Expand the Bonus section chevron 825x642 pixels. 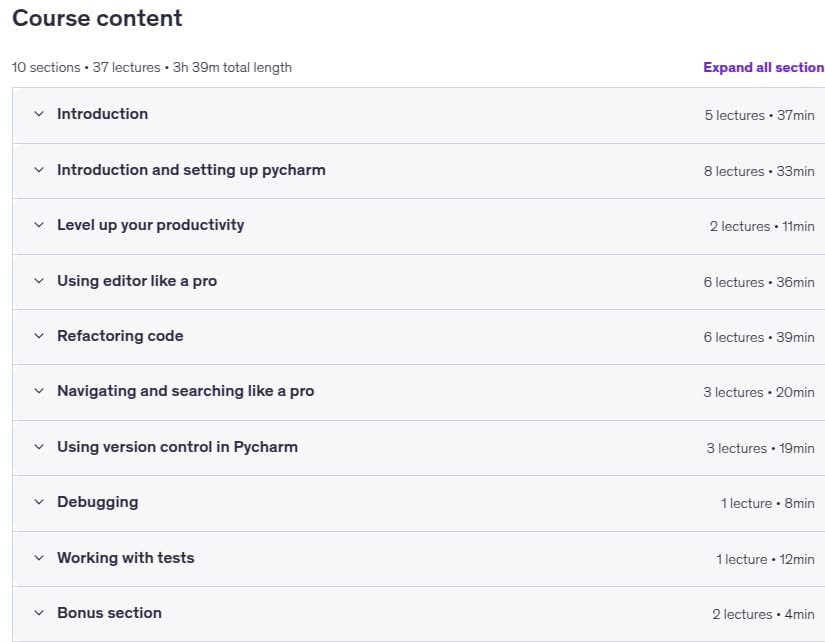[x=39, y=613]
